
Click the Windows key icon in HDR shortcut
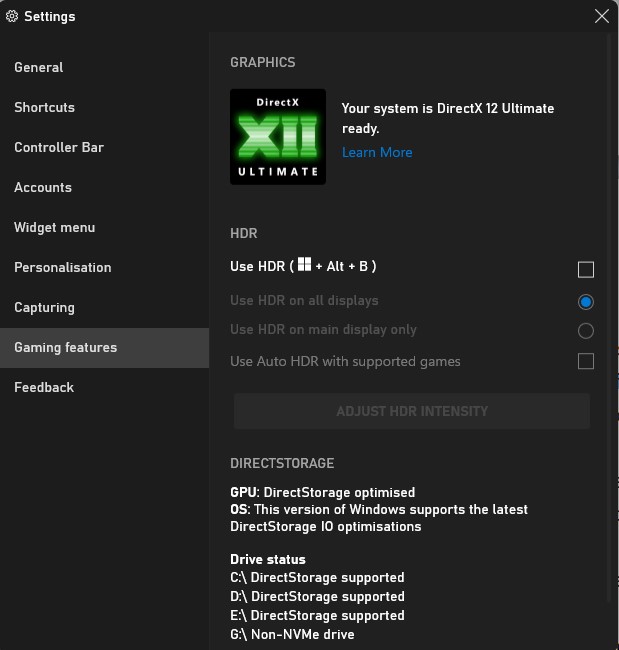click(304, 264)
